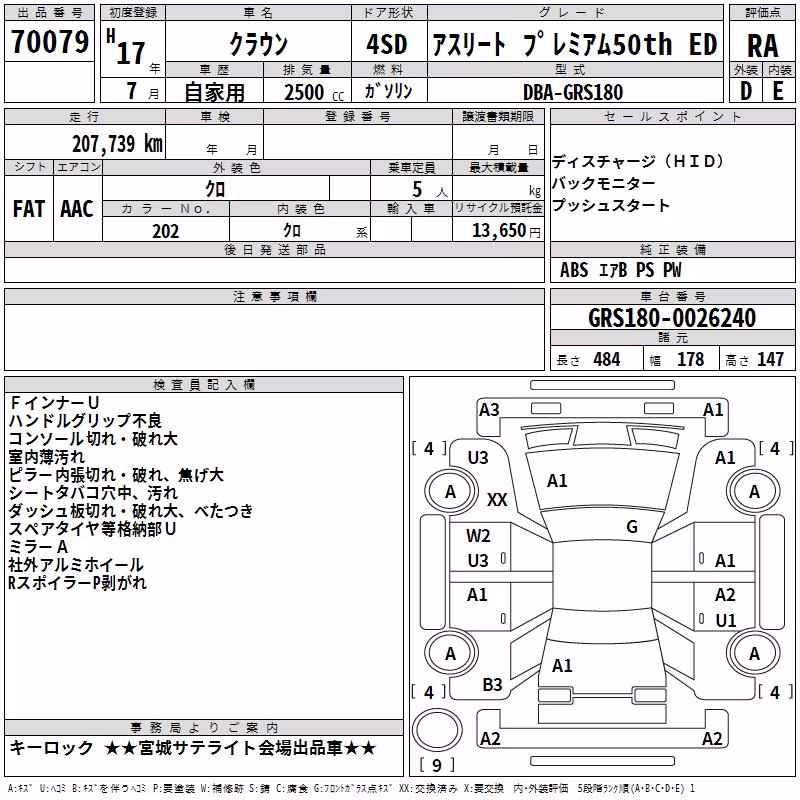The height and width of the screenshot is (800, 800).
Task: Click the damage code legend line
Action: pos(351,789)
